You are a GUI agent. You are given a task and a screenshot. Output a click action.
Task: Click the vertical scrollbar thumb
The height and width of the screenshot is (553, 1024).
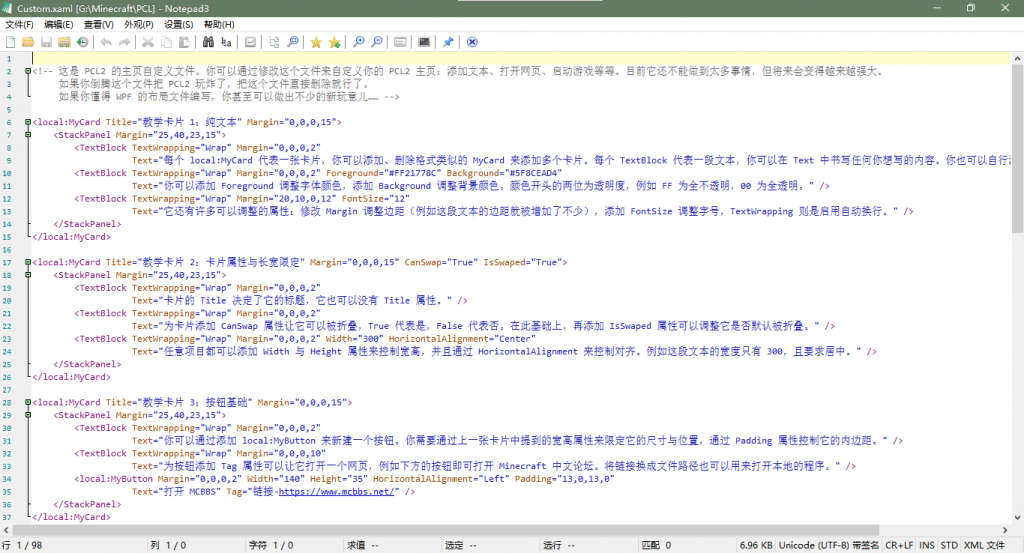1017,150
